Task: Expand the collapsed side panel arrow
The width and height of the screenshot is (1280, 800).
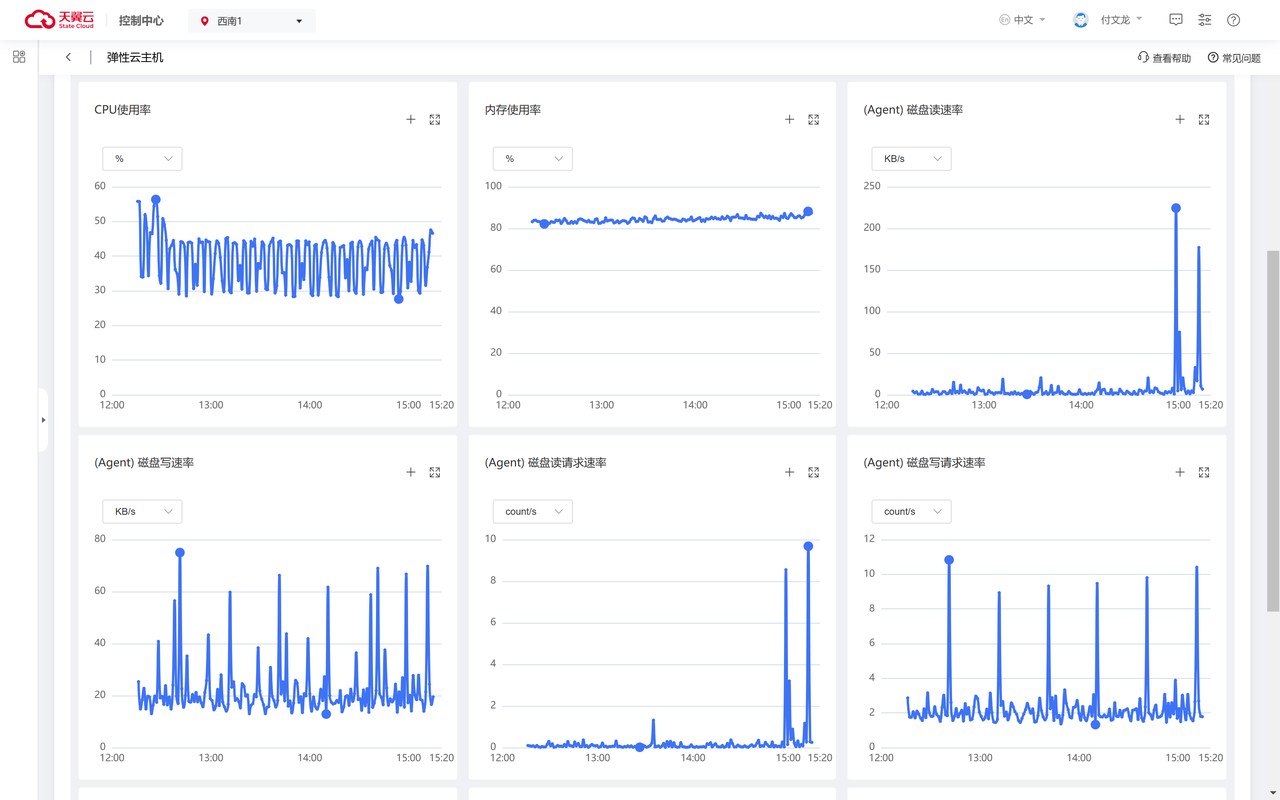Action: coord(43,420)
